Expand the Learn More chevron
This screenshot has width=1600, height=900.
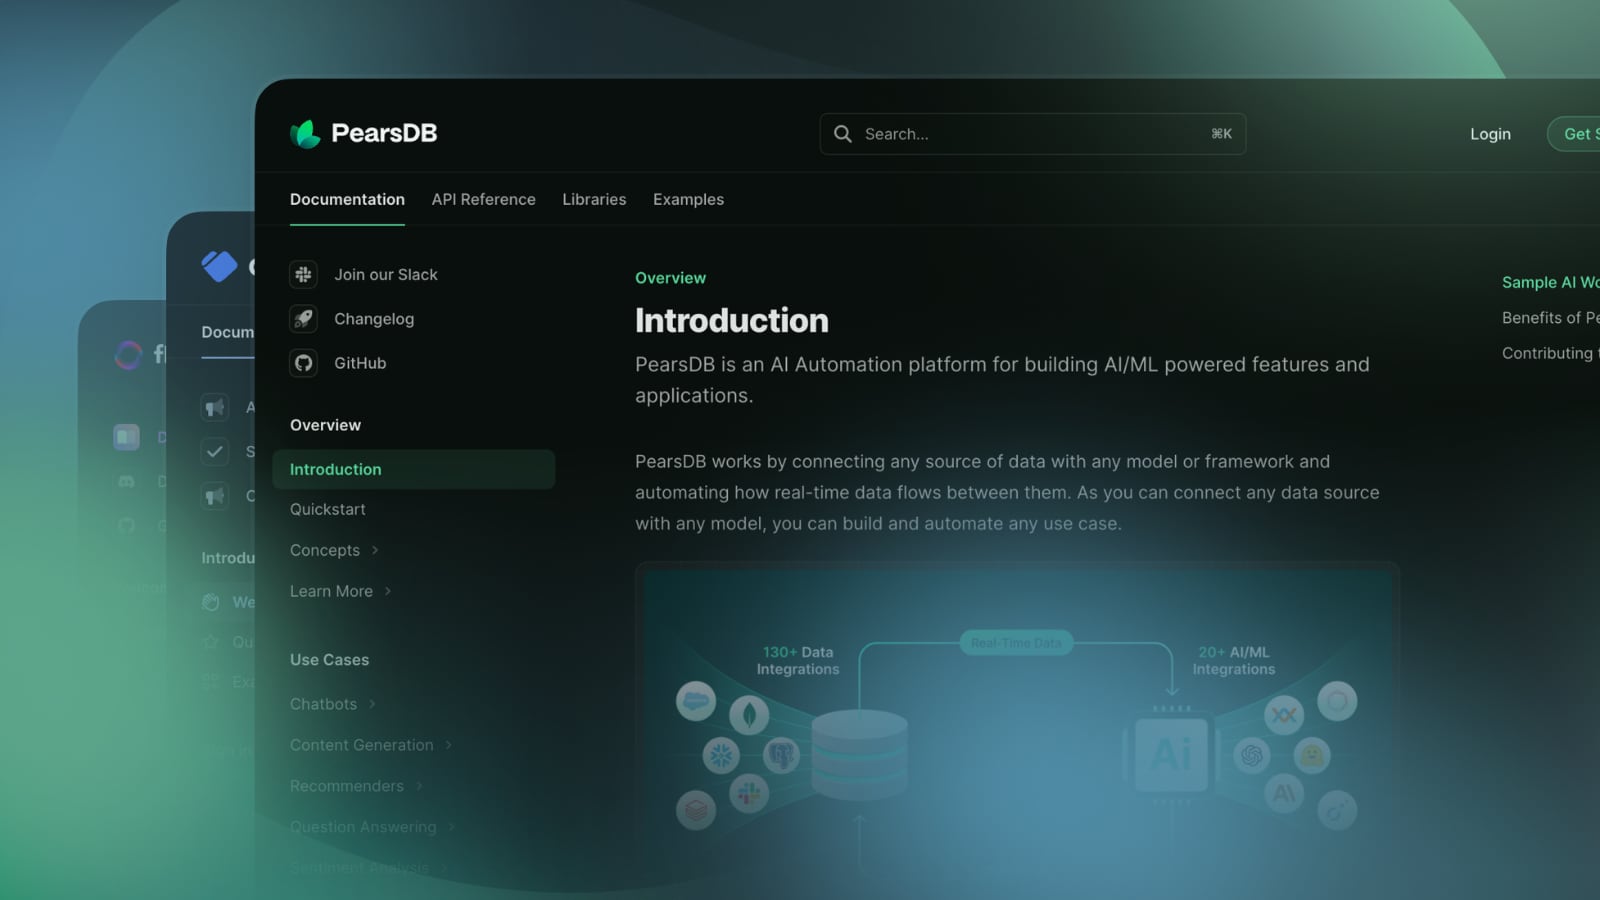tap(388, 591)
